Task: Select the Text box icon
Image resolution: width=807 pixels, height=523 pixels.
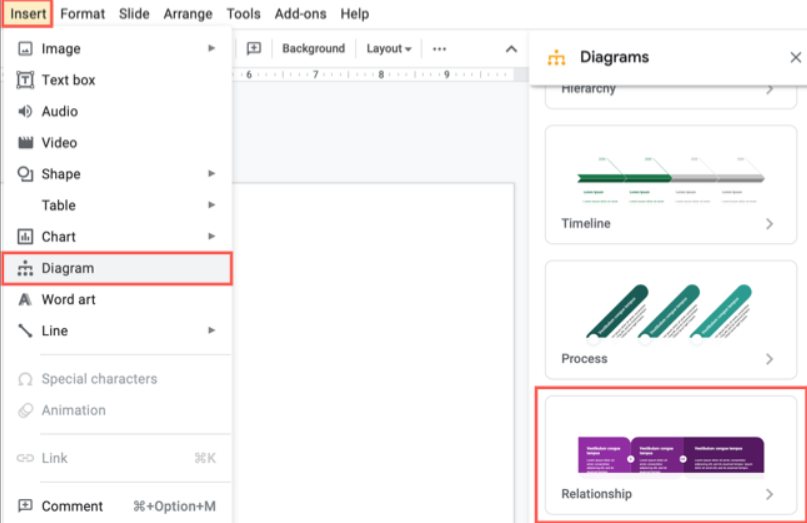Action: [25, 80]
